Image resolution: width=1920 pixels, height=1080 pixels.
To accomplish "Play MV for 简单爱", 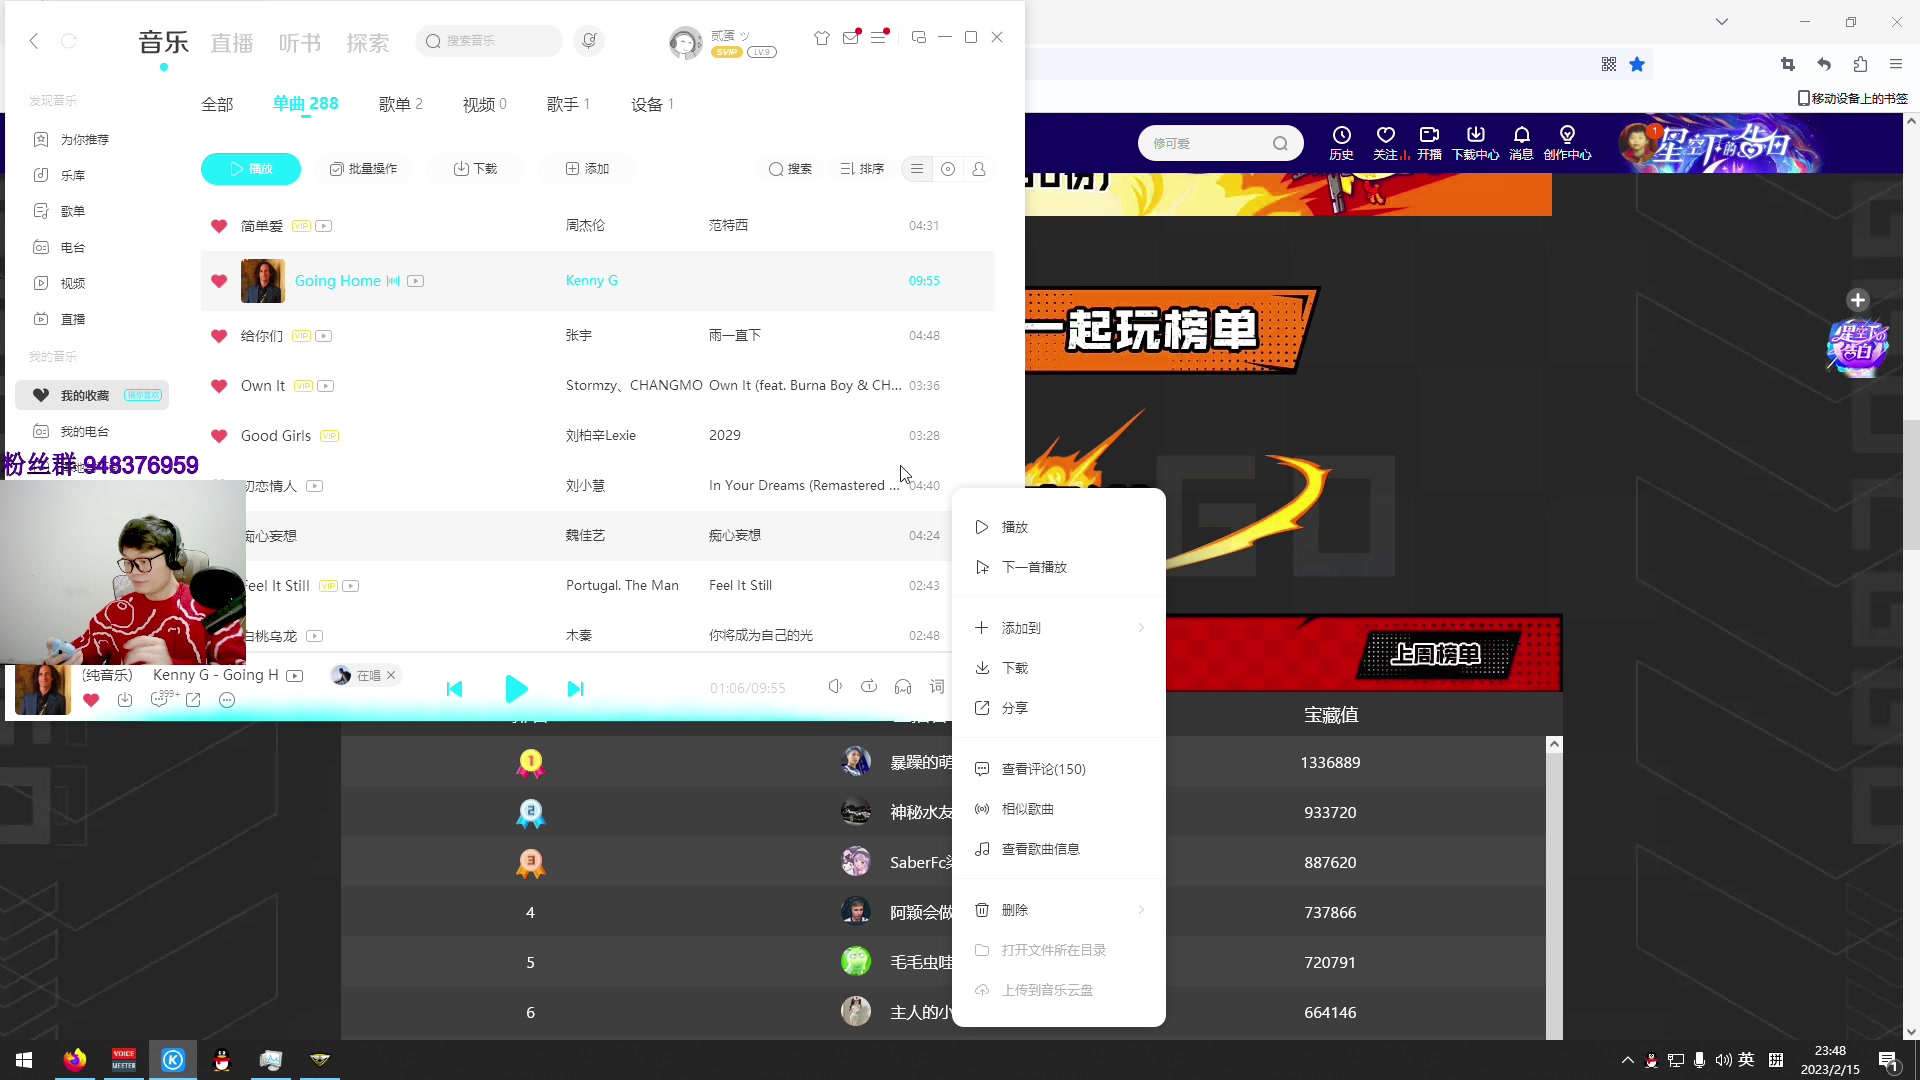I will coord(324,226).
